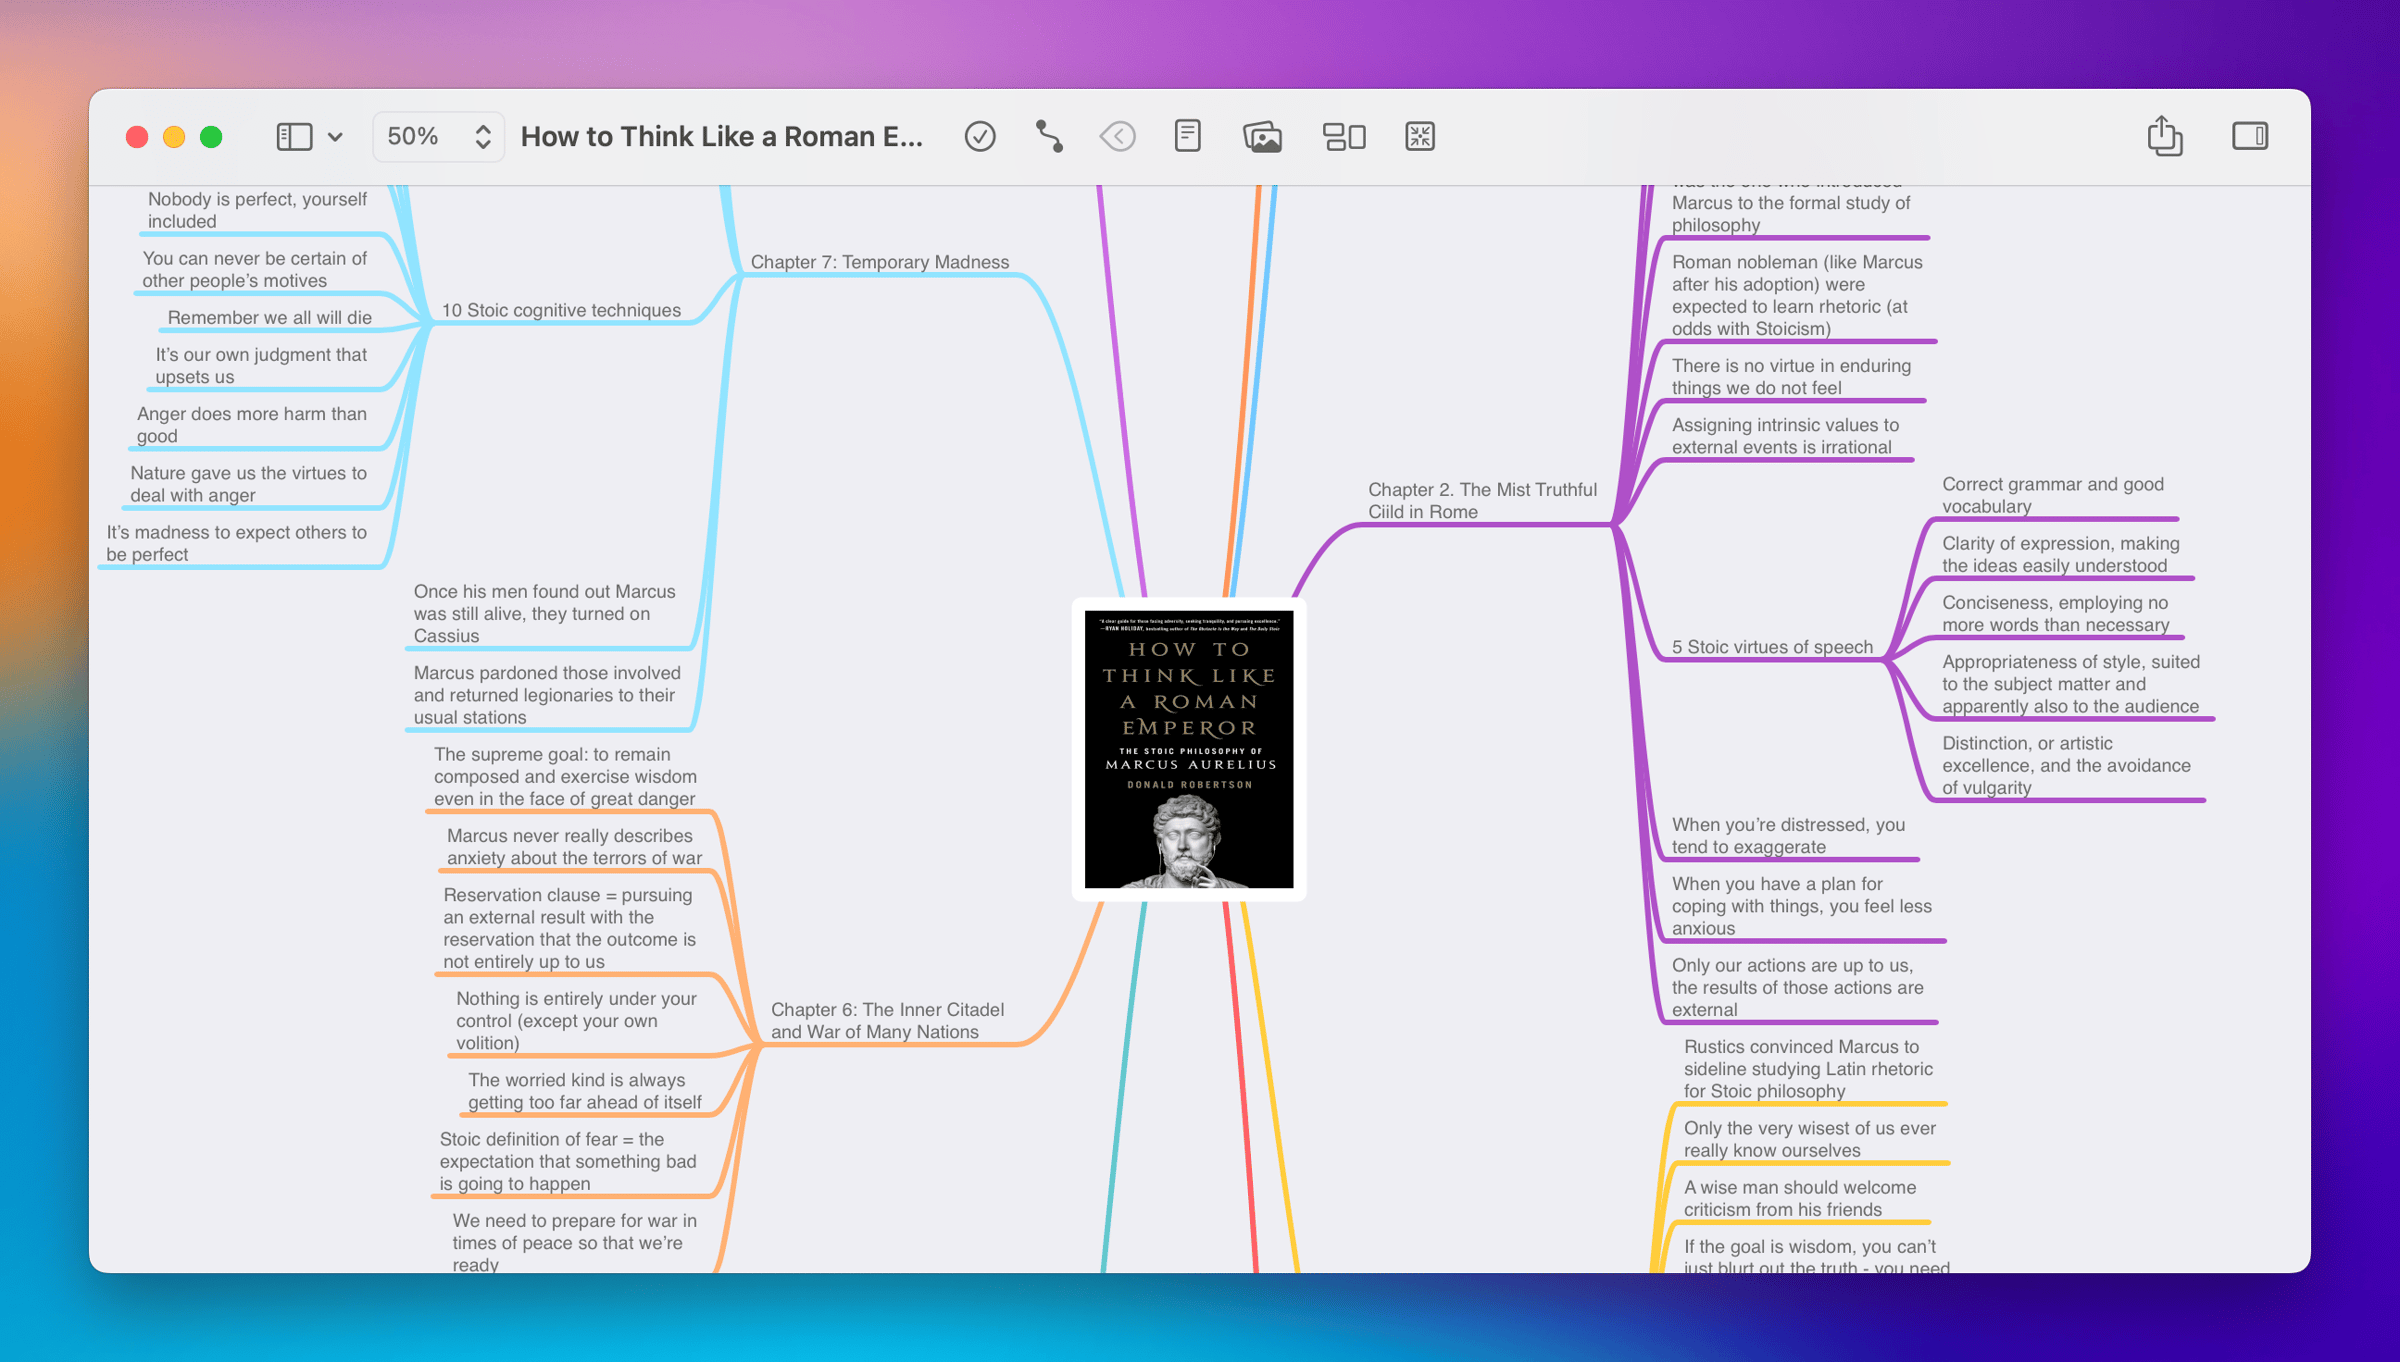The width and height of the screenshot is (2400, 1362).
Task: Select node Appropriateness of style
Action: 2070,684
